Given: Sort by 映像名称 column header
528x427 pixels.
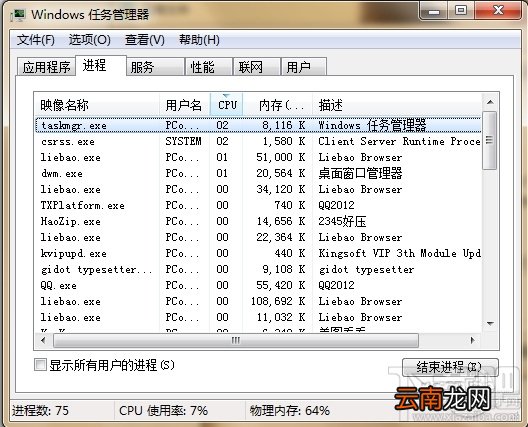Looking at the screenshot, I should tap(97, 105).
